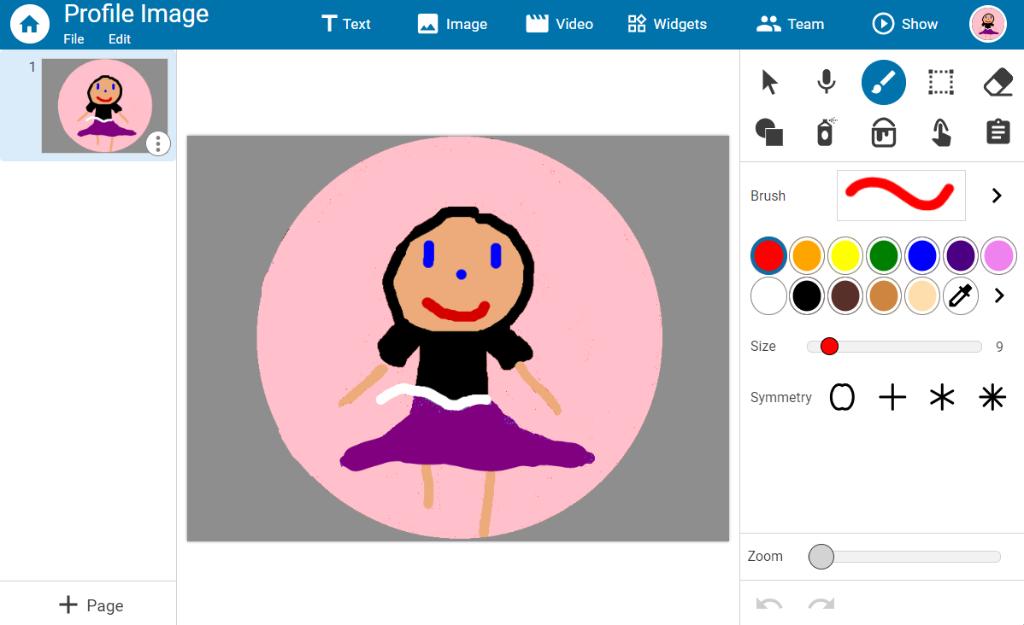This screenshot has width=1024, height=625.
Task: Switch to the rectangular Selection tool
Action: (x=942, y=82)
